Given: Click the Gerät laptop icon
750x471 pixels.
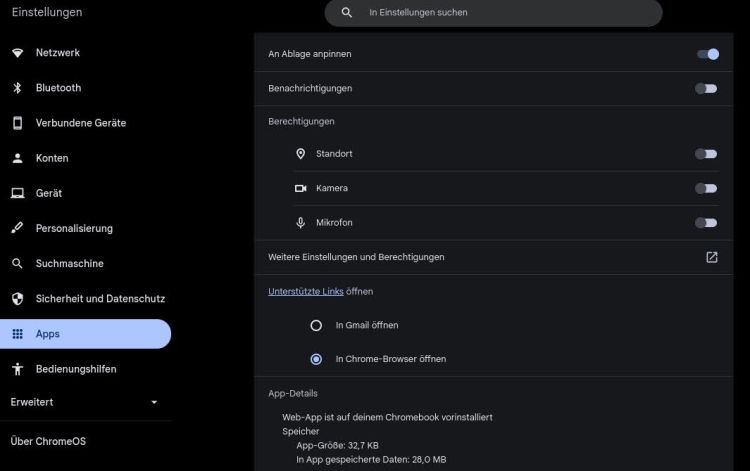Looking at the screenshot, I should tap(18, 193).
